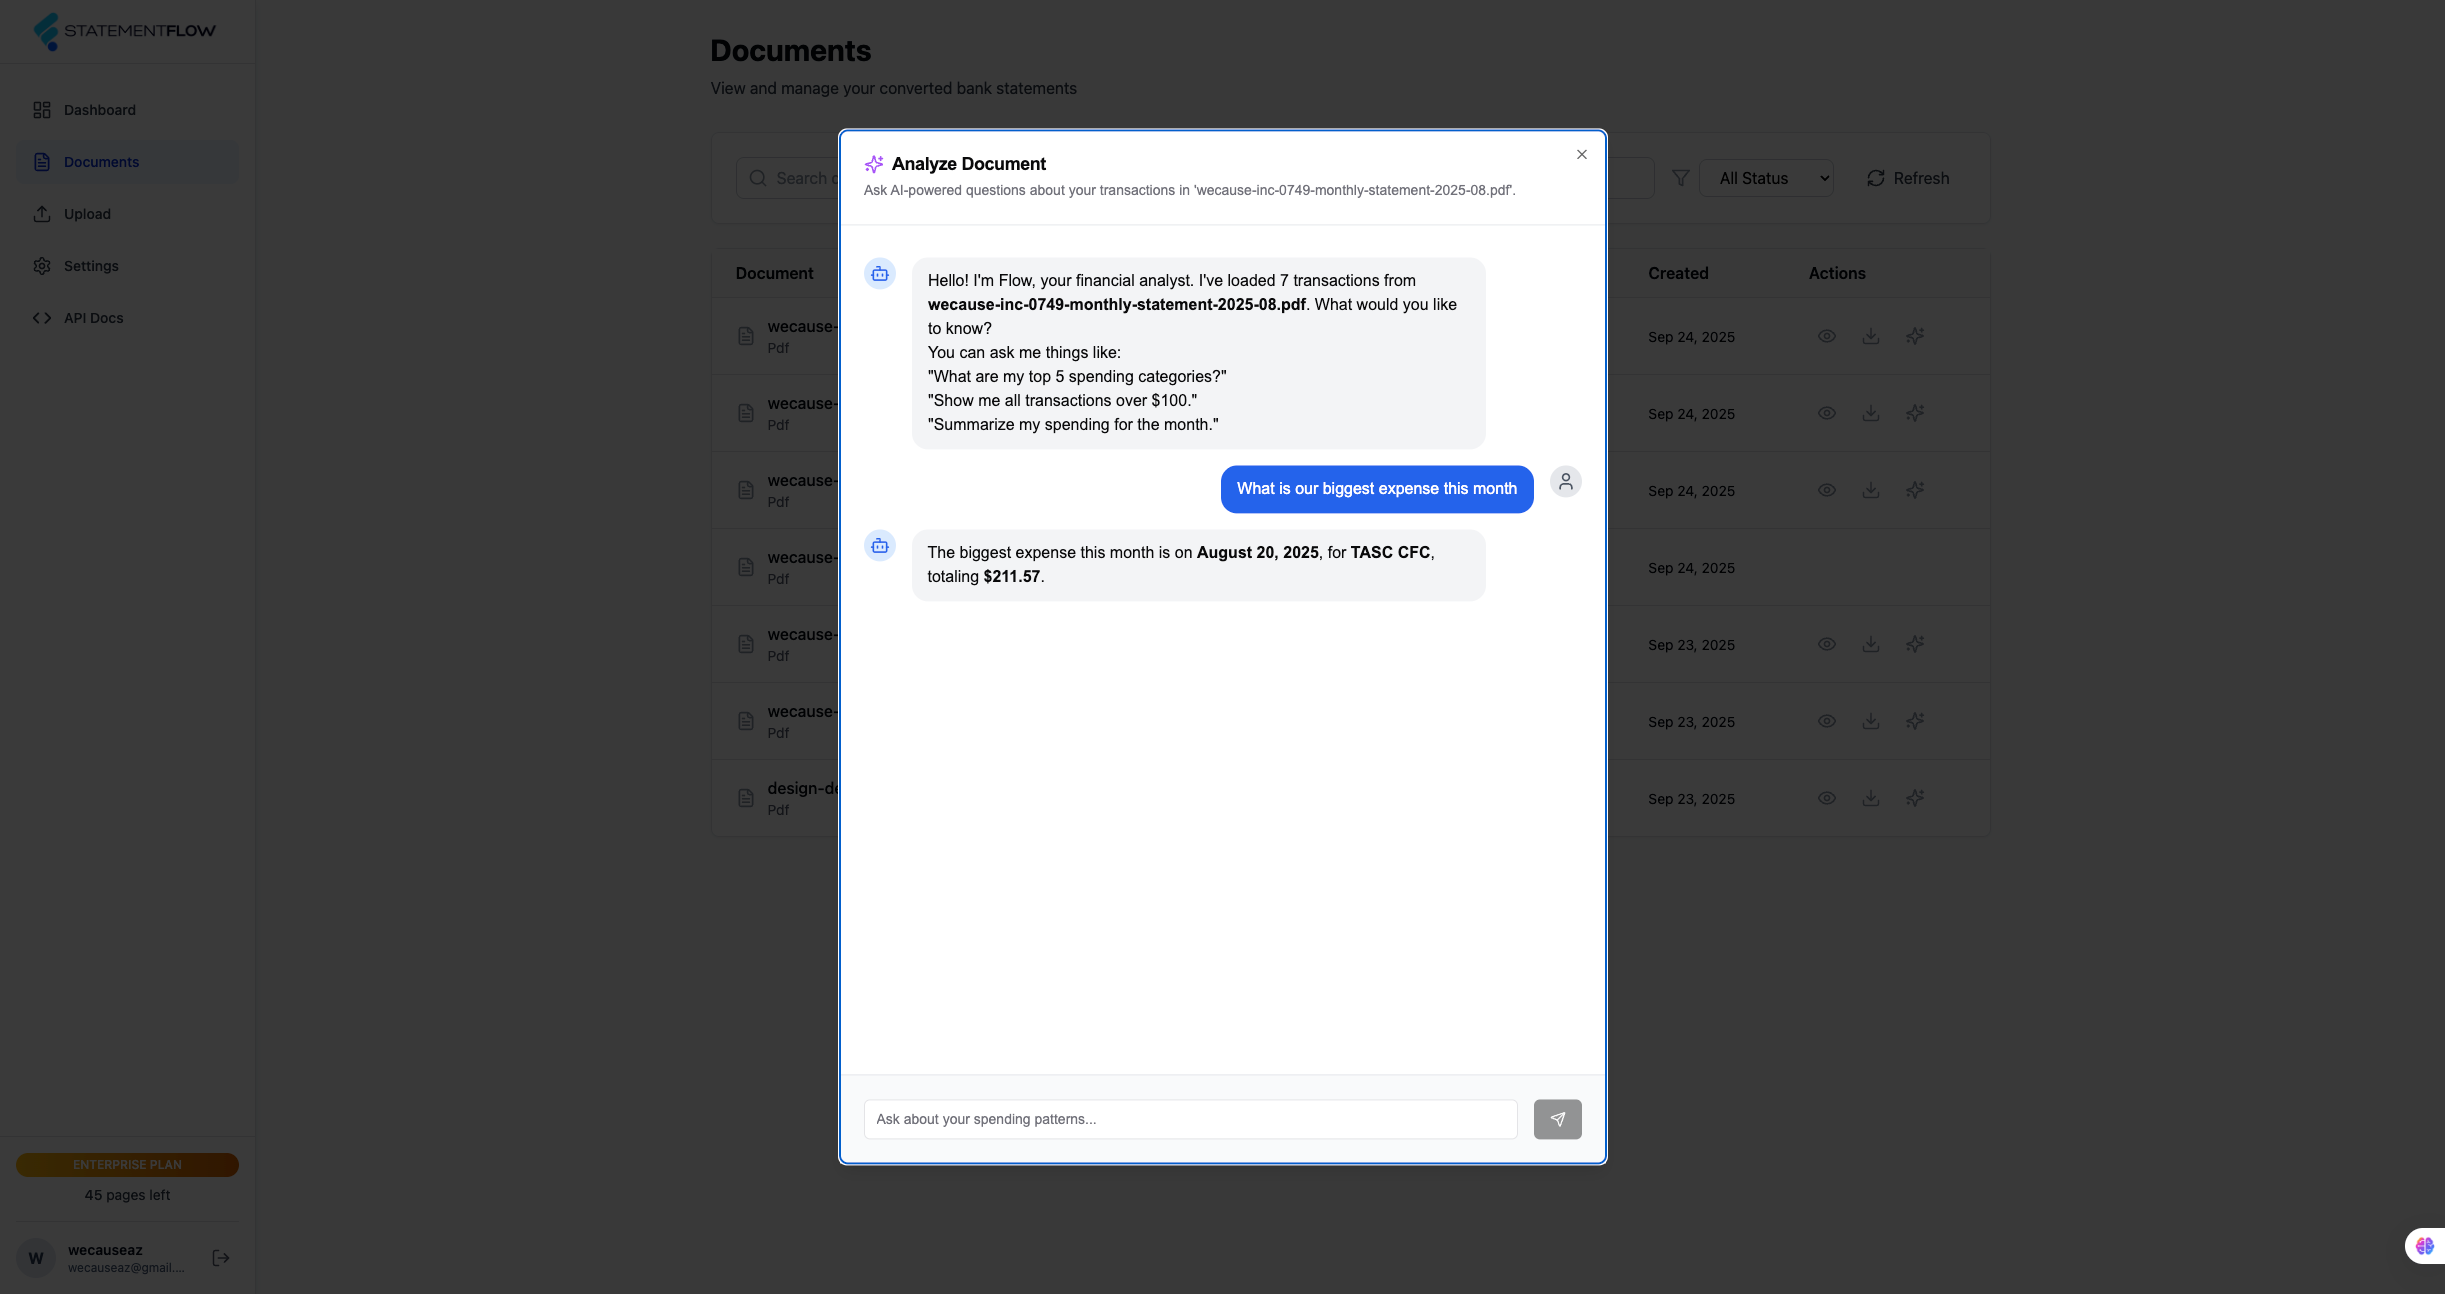Click the Settings gear in the sidebar
This screenshot has height=1294, width=2445.
[x=42, y=265]
